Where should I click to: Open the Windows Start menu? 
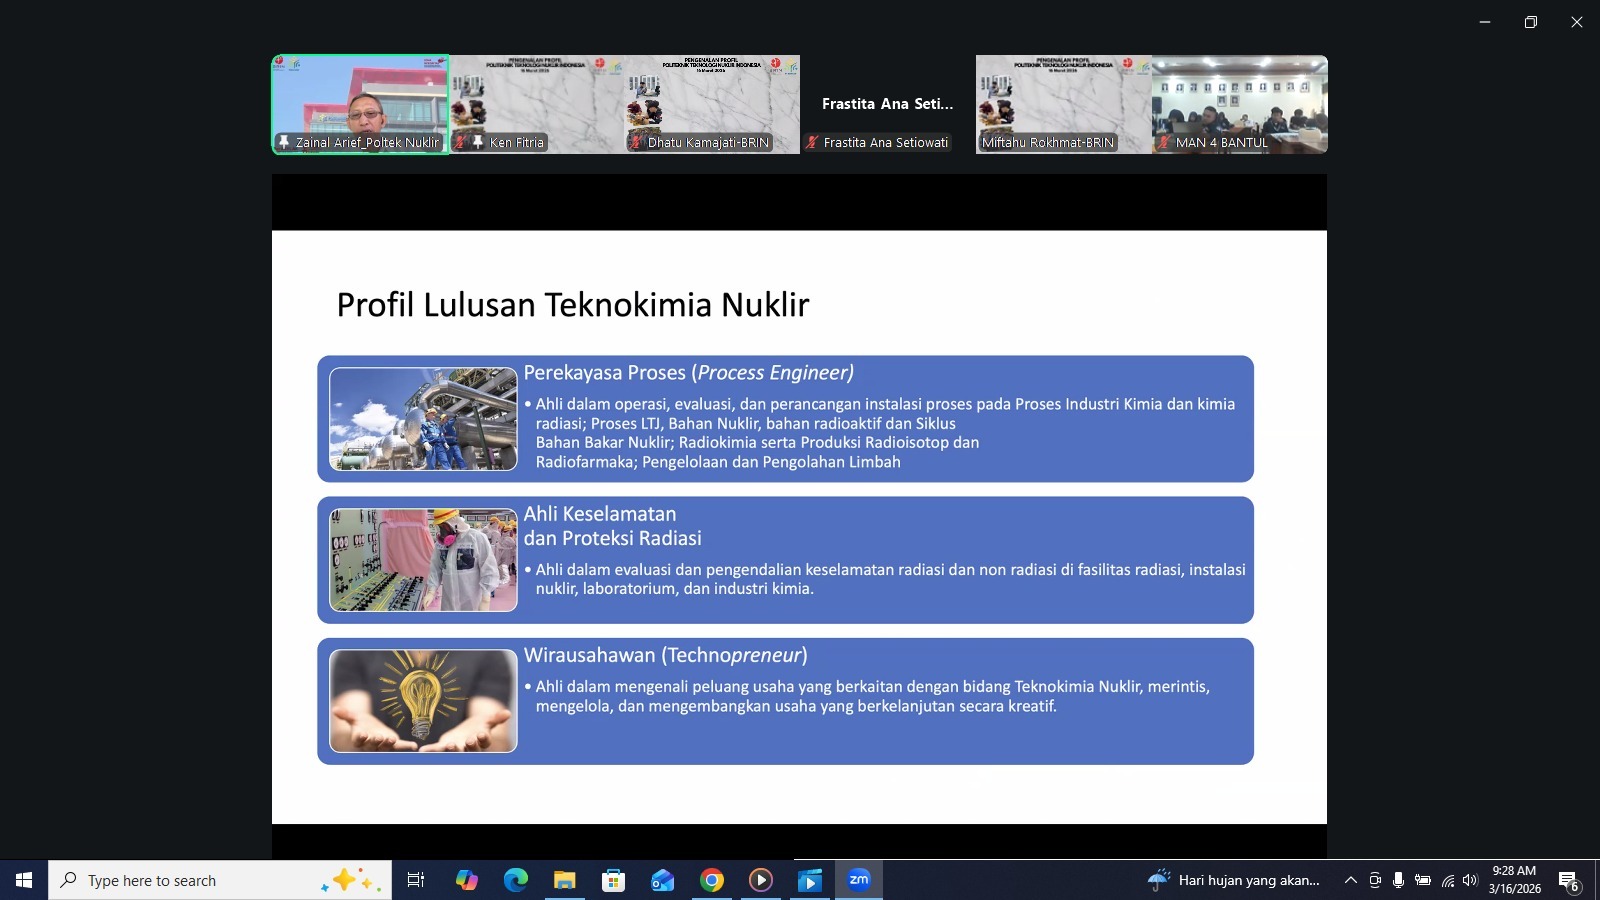[x=24, y=880]
